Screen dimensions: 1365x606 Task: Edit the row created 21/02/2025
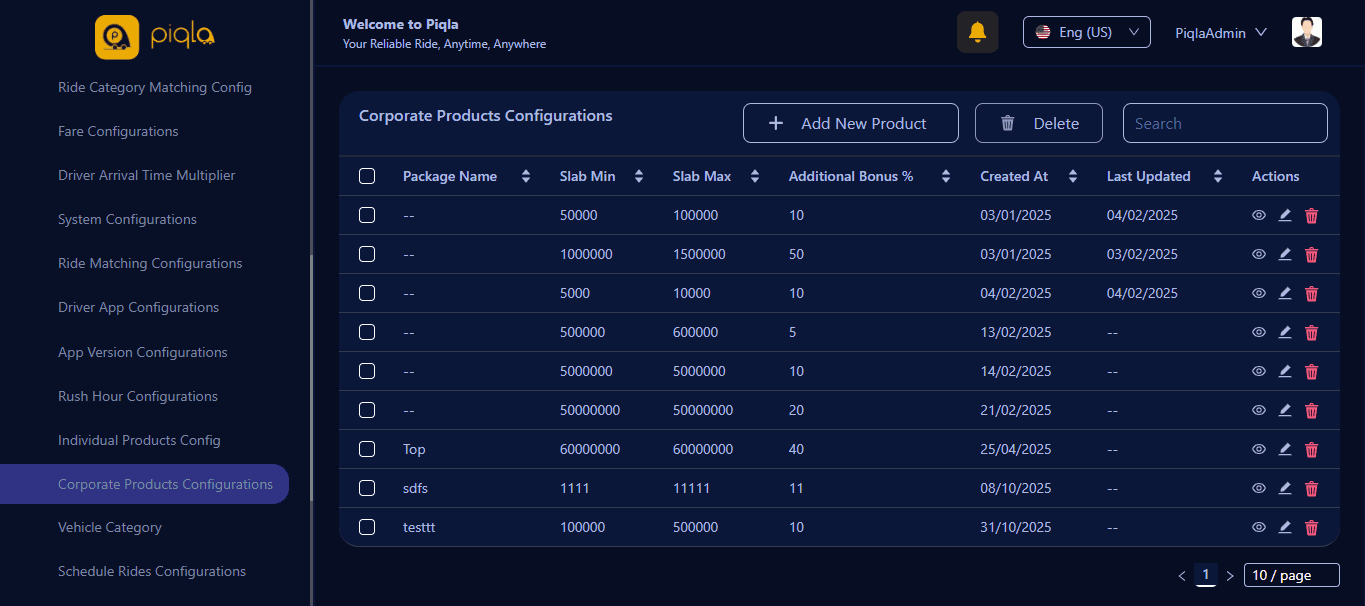tap(1285, 410)
